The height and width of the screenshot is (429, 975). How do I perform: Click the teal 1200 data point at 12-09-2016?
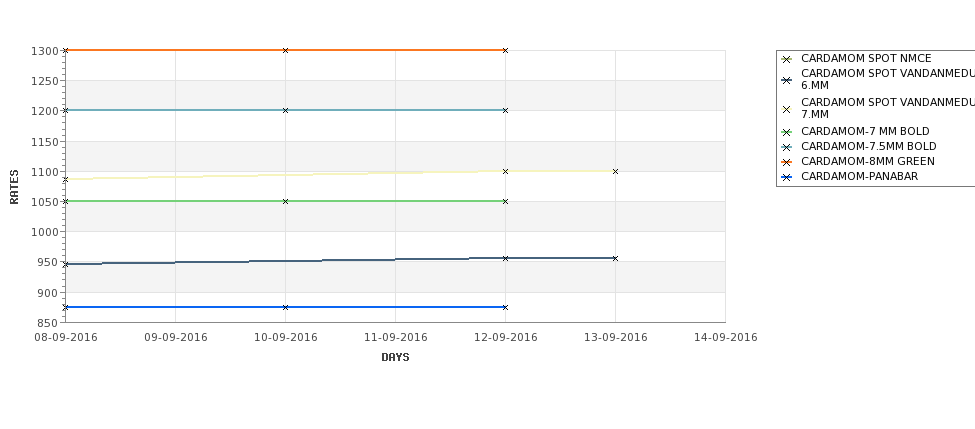[x=505, y=111]
